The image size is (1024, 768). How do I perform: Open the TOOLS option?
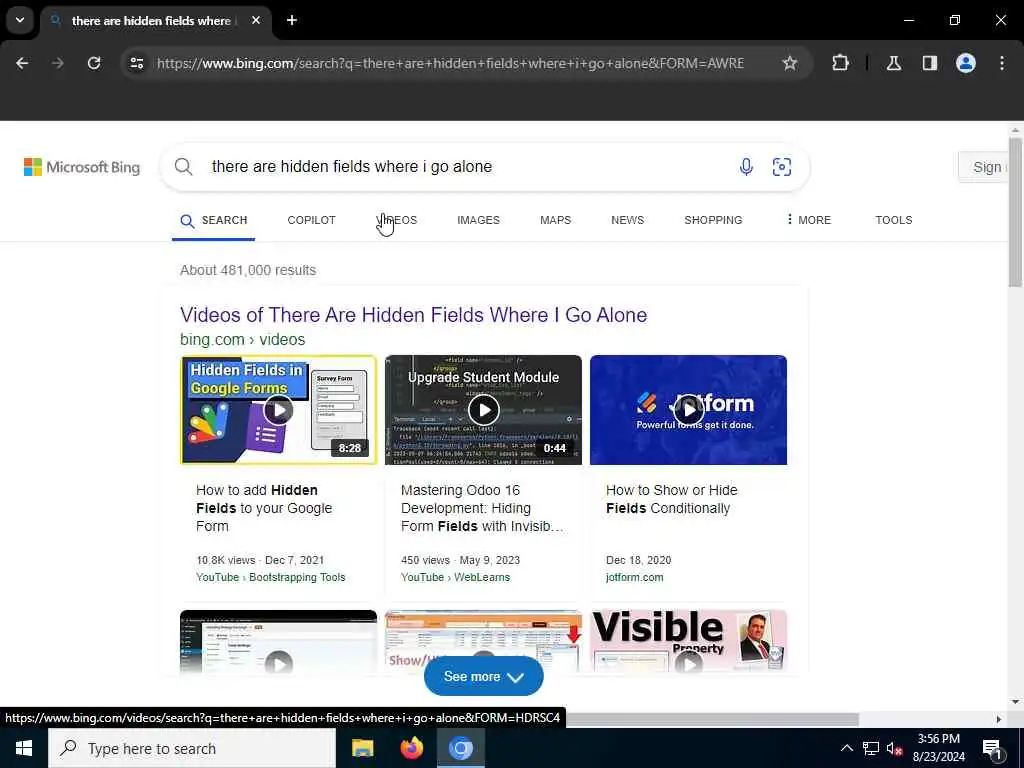pyautogui.click(x=893, y=220)
